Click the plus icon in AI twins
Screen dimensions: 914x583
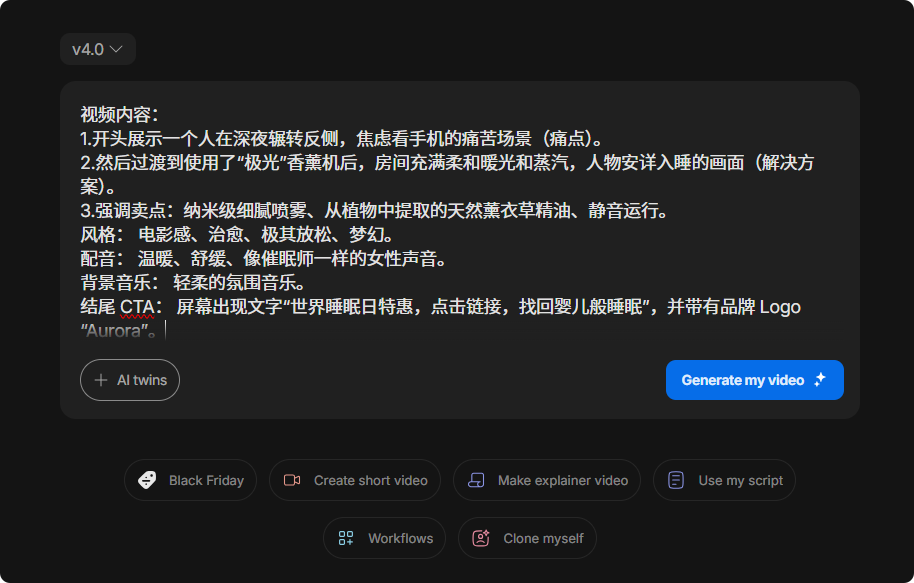point(101,380)
